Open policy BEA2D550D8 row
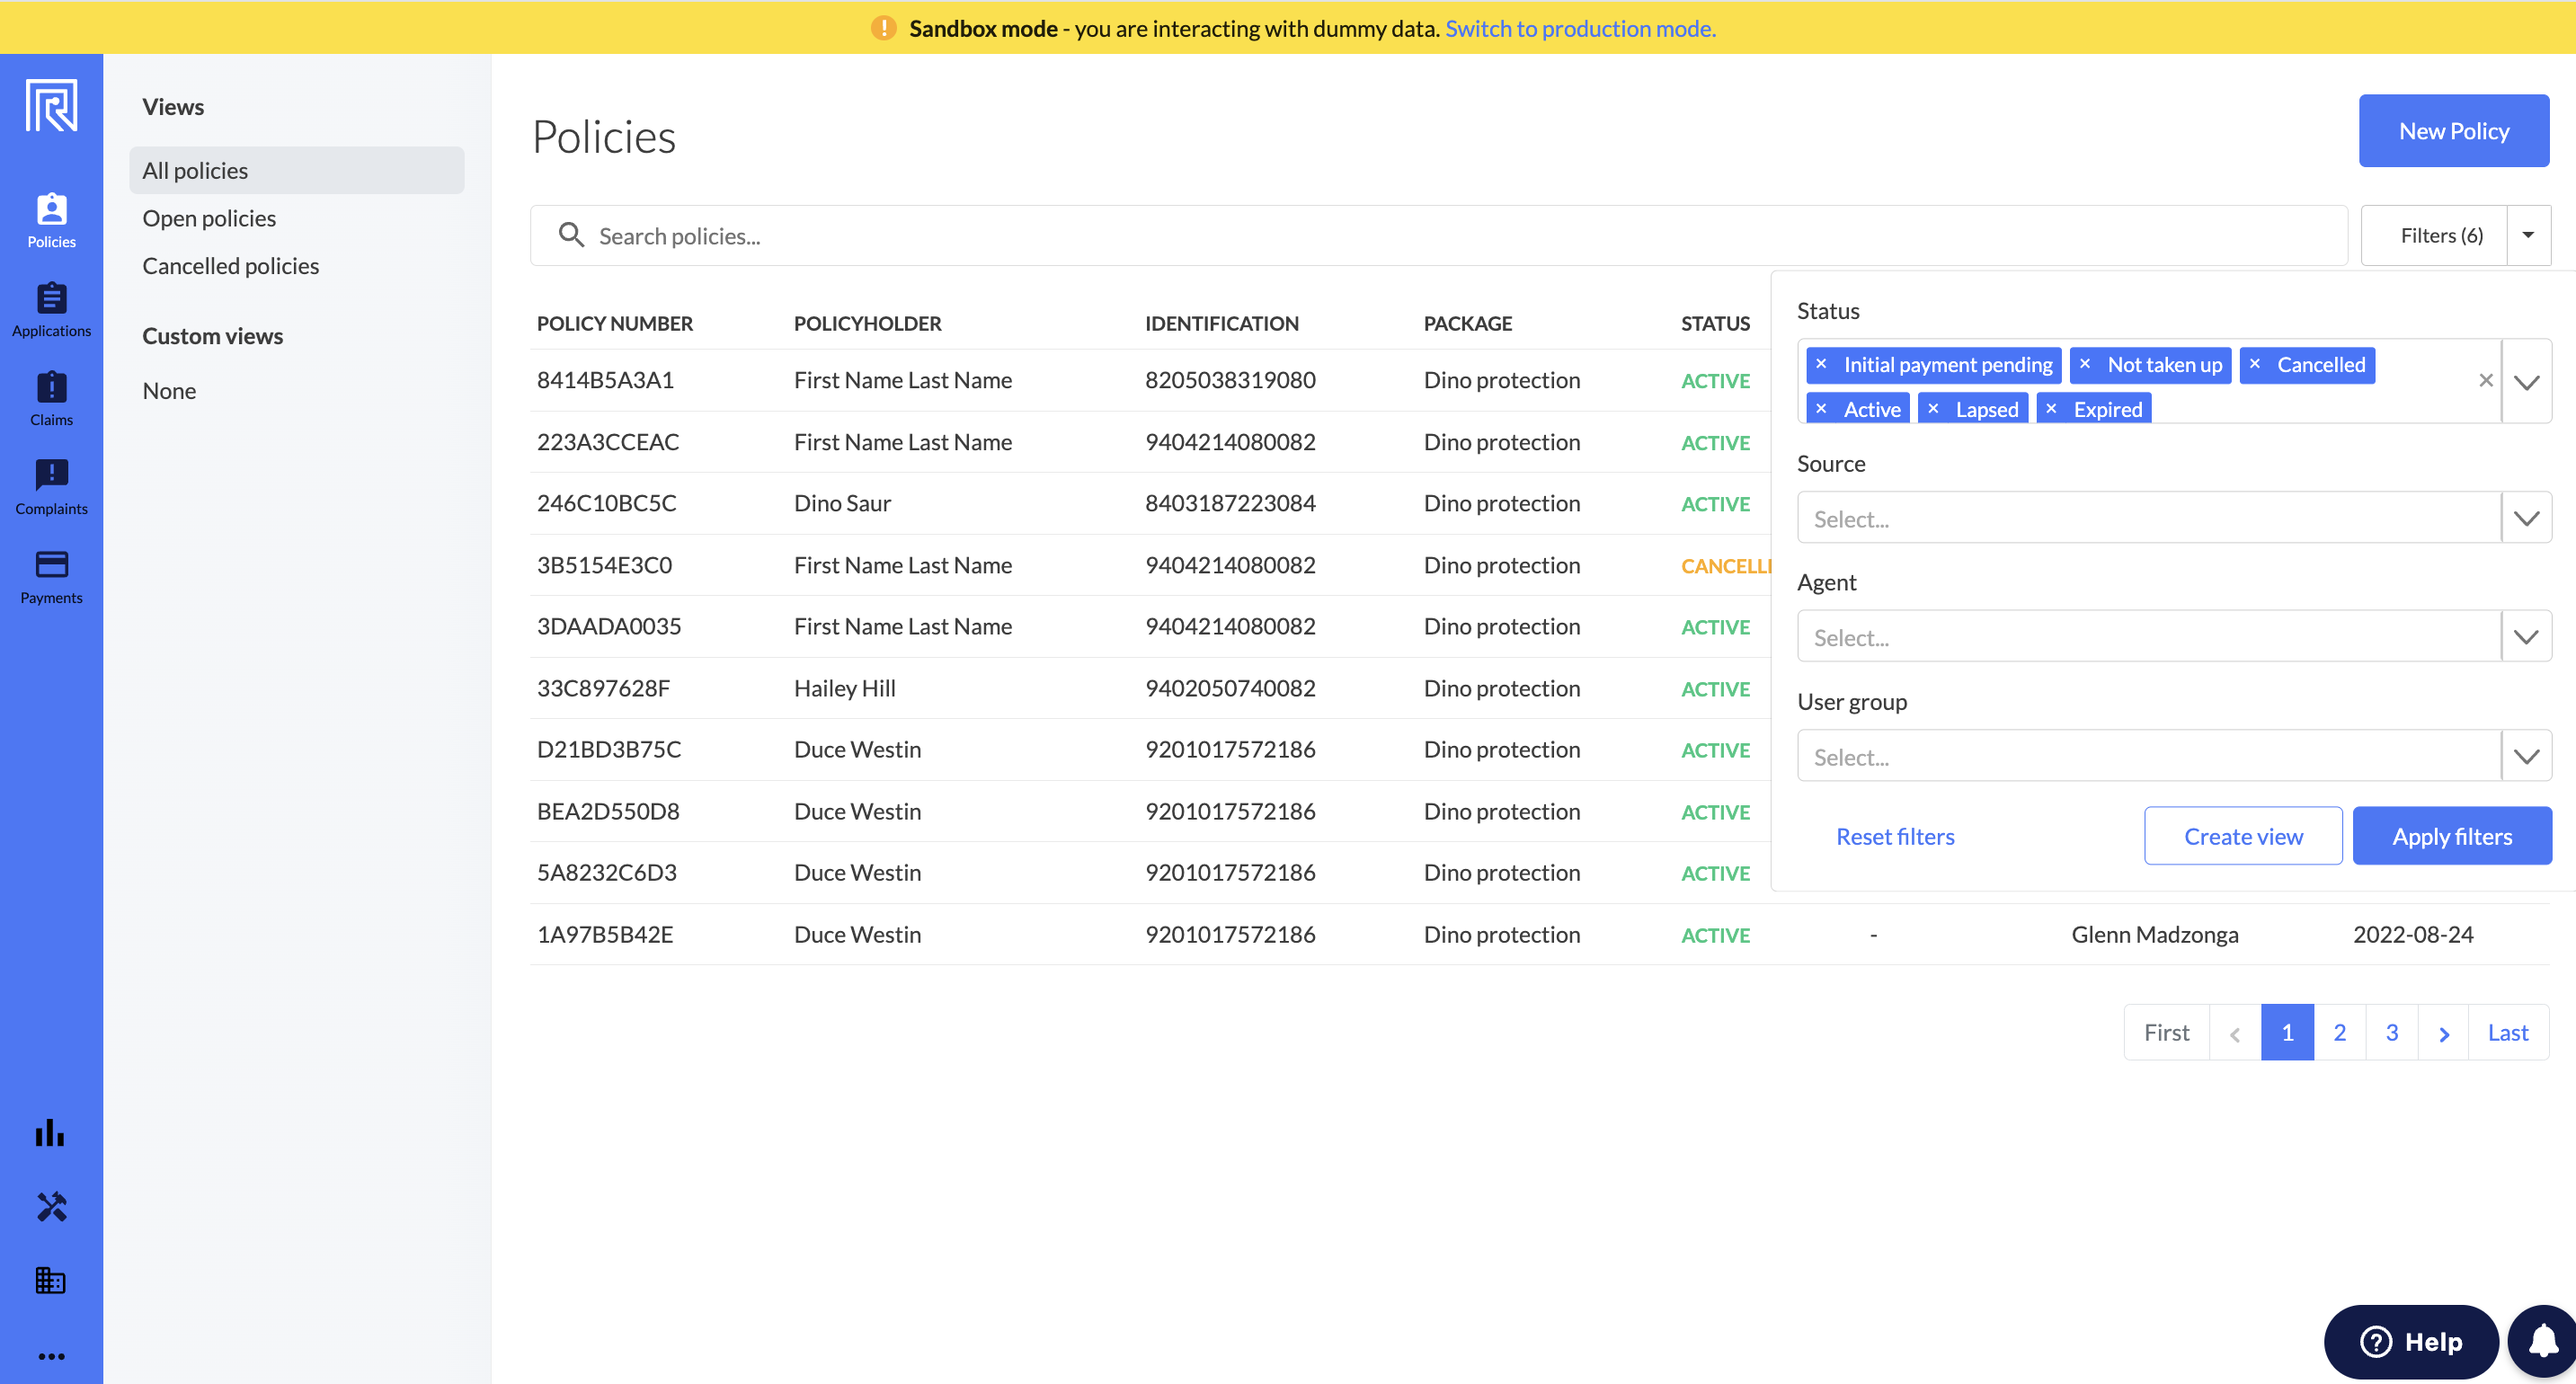This screenshot has width=2576, height=1384. pos(1150,811)
